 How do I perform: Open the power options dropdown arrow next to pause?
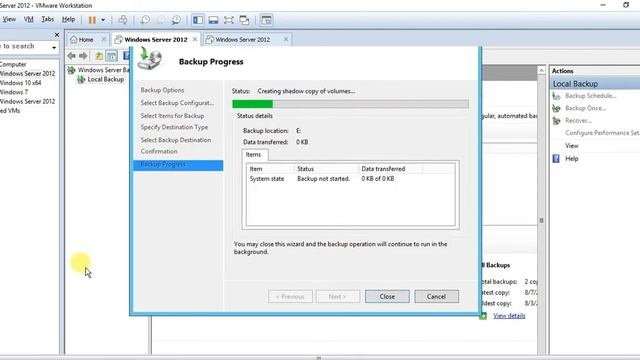click(103, 20)
